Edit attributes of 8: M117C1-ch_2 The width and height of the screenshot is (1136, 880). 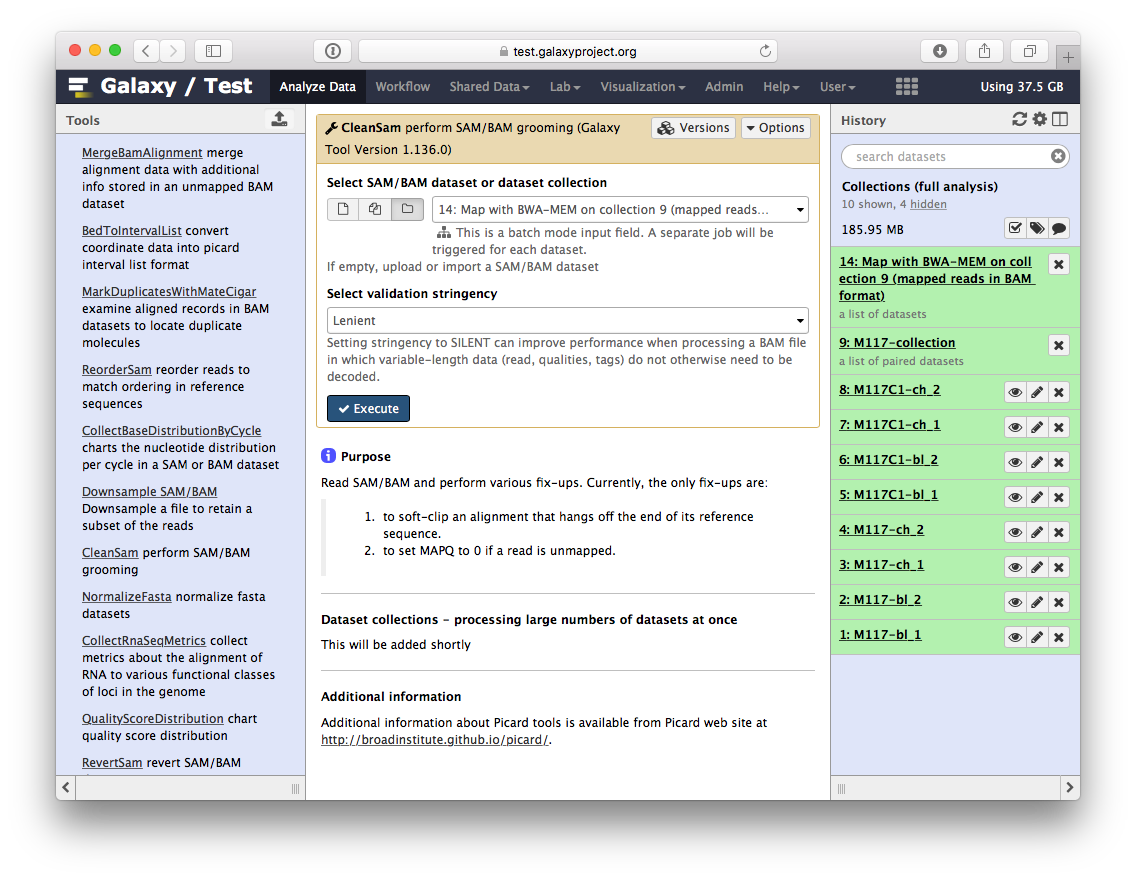click(x=1037, y=393)
